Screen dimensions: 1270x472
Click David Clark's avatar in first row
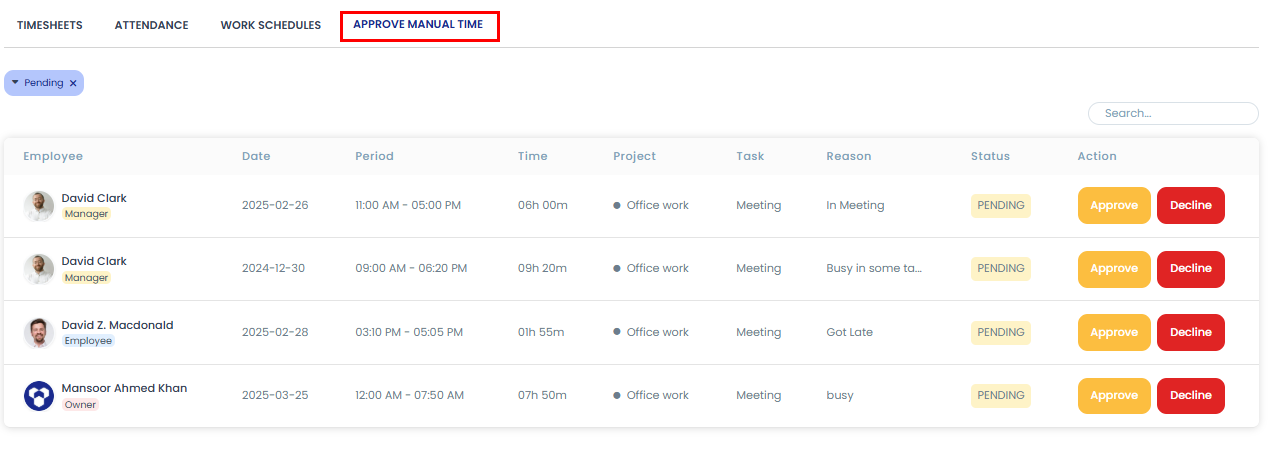click(39, 206)
